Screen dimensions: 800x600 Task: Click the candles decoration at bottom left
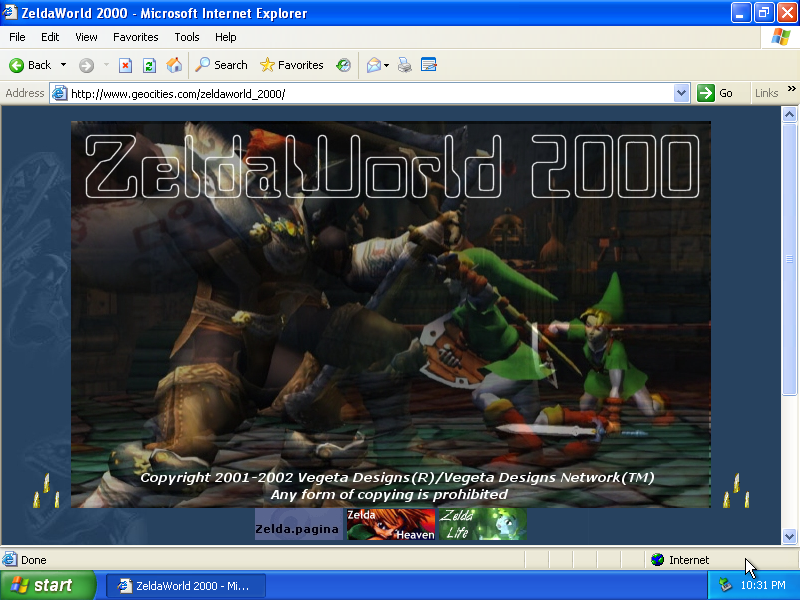coord(46,491)
